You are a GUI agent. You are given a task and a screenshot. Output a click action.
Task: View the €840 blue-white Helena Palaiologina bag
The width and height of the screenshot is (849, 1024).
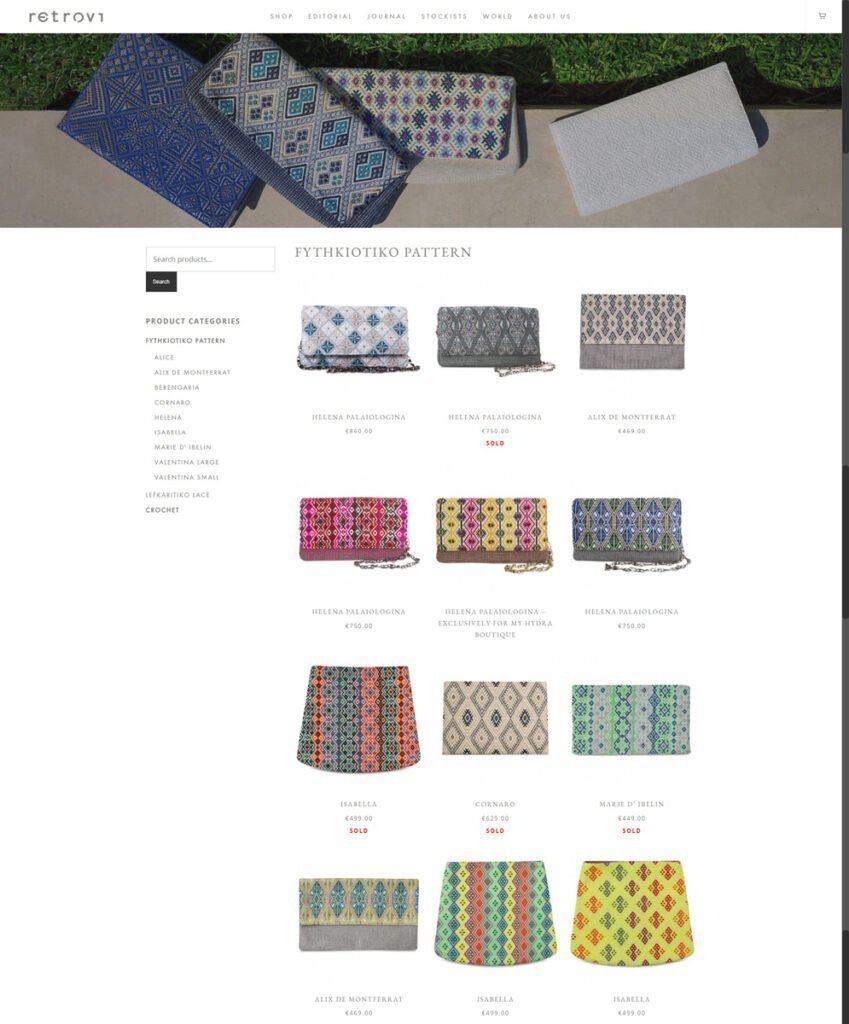(x=359, y=338)
